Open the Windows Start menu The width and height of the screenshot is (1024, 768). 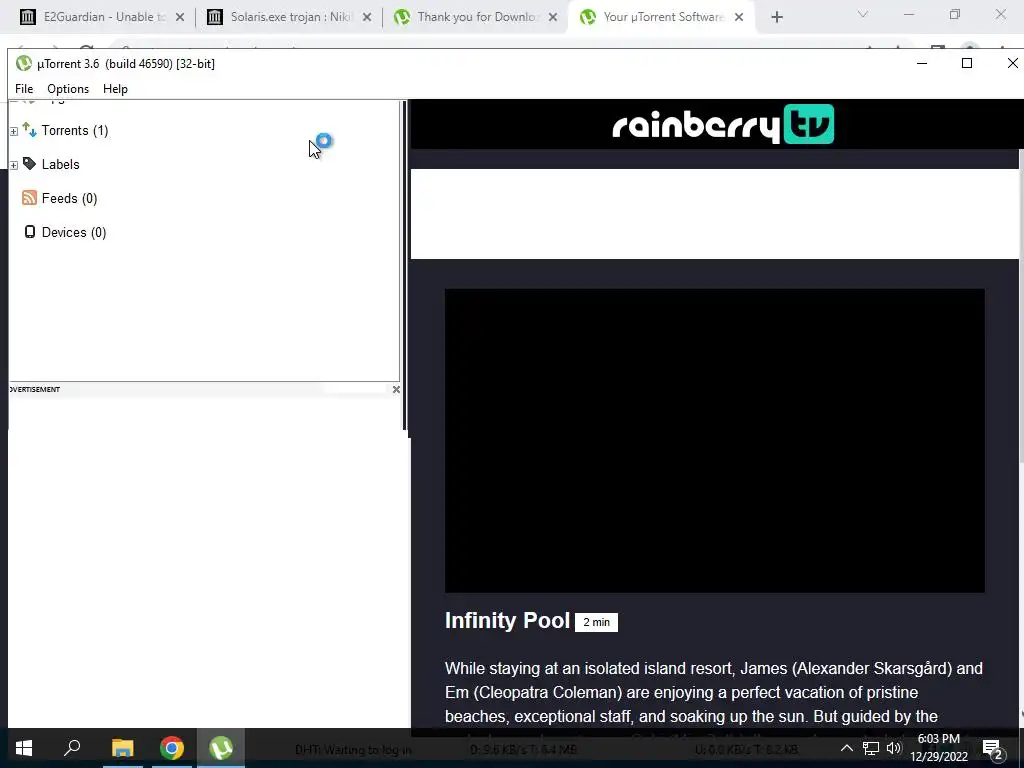pos(24,748)
